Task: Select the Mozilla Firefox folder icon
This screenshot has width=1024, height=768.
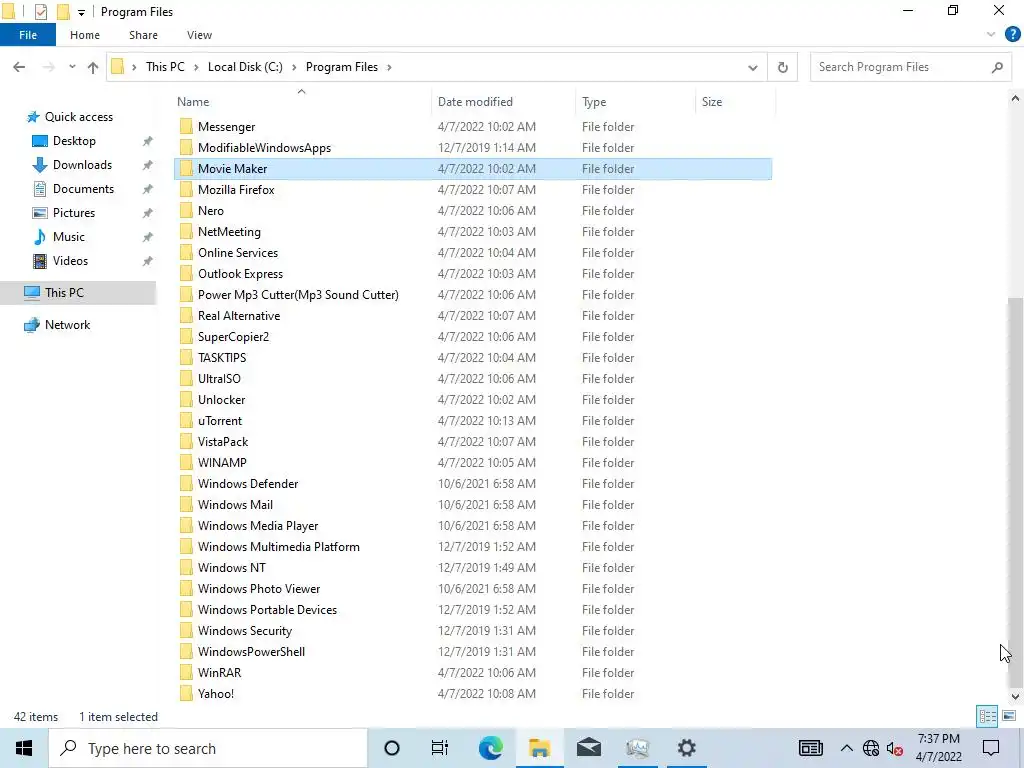Action: pyautogui.click(x=186, y=189)
